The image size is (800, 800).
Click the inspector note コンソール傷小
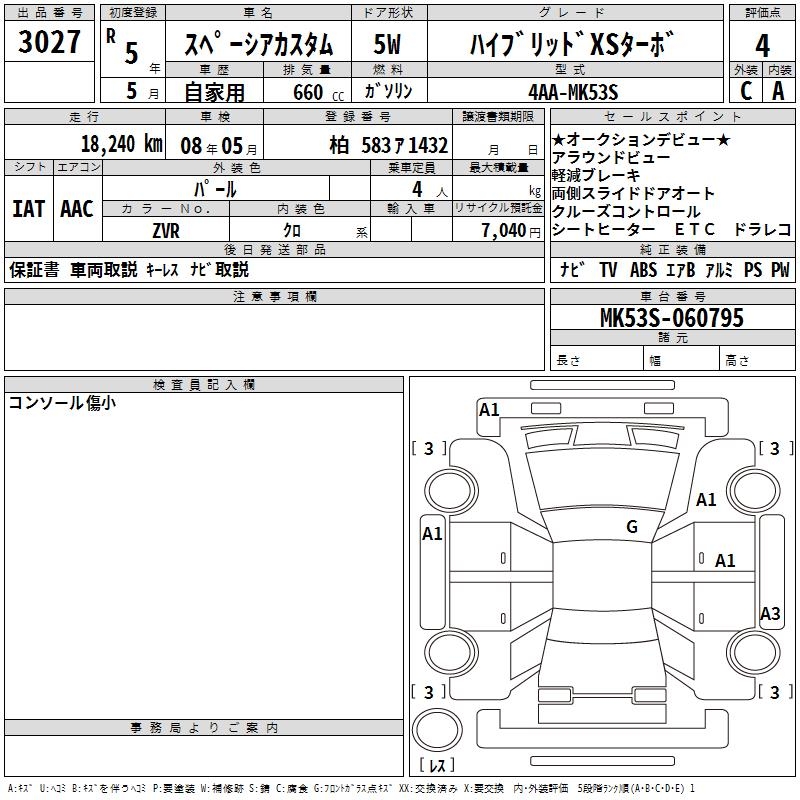coord(62,403)
